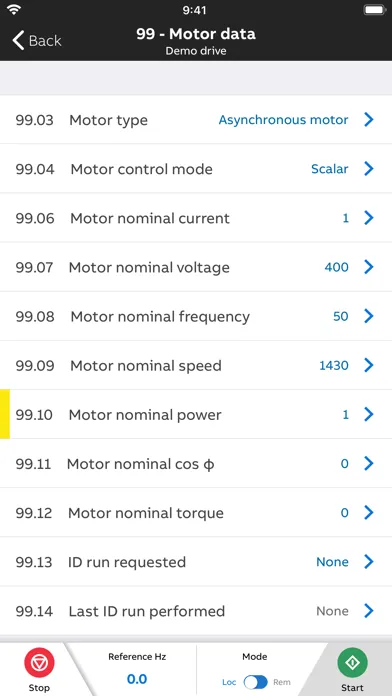Select the 99.08 Motor nominal frequency row

coord(196,316)
